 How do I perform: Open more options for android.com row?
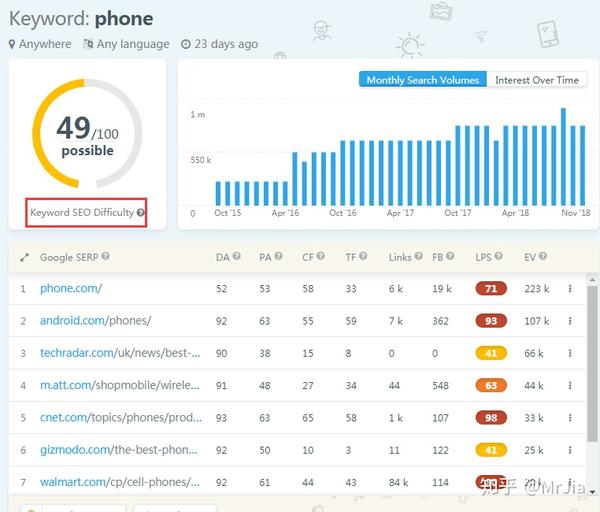click(570, 321)
